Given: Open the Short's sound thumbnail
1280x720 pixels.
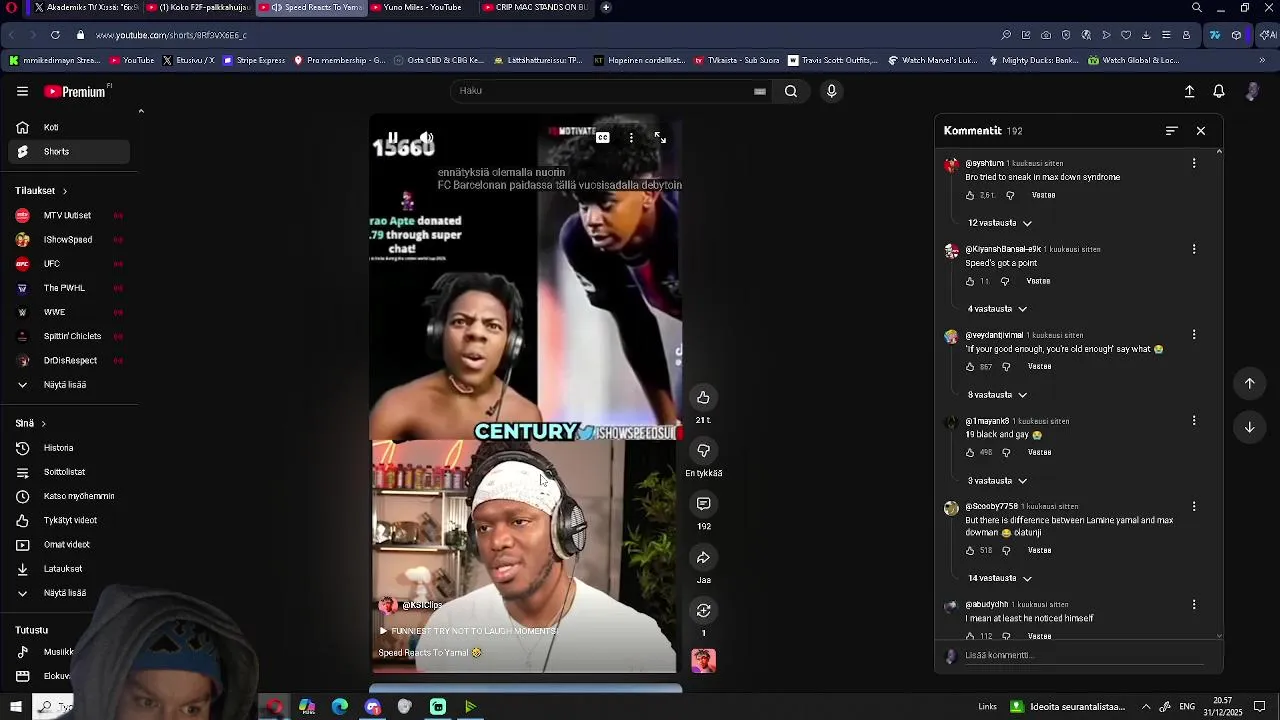Looking at the screenshot, I should coord(703,661).
